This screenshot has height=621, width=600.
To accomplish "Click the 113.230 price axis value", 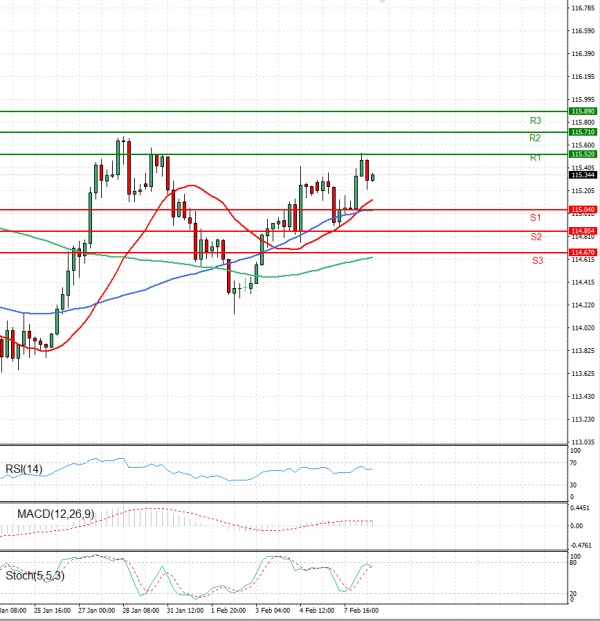I will (x=583, y=419).
